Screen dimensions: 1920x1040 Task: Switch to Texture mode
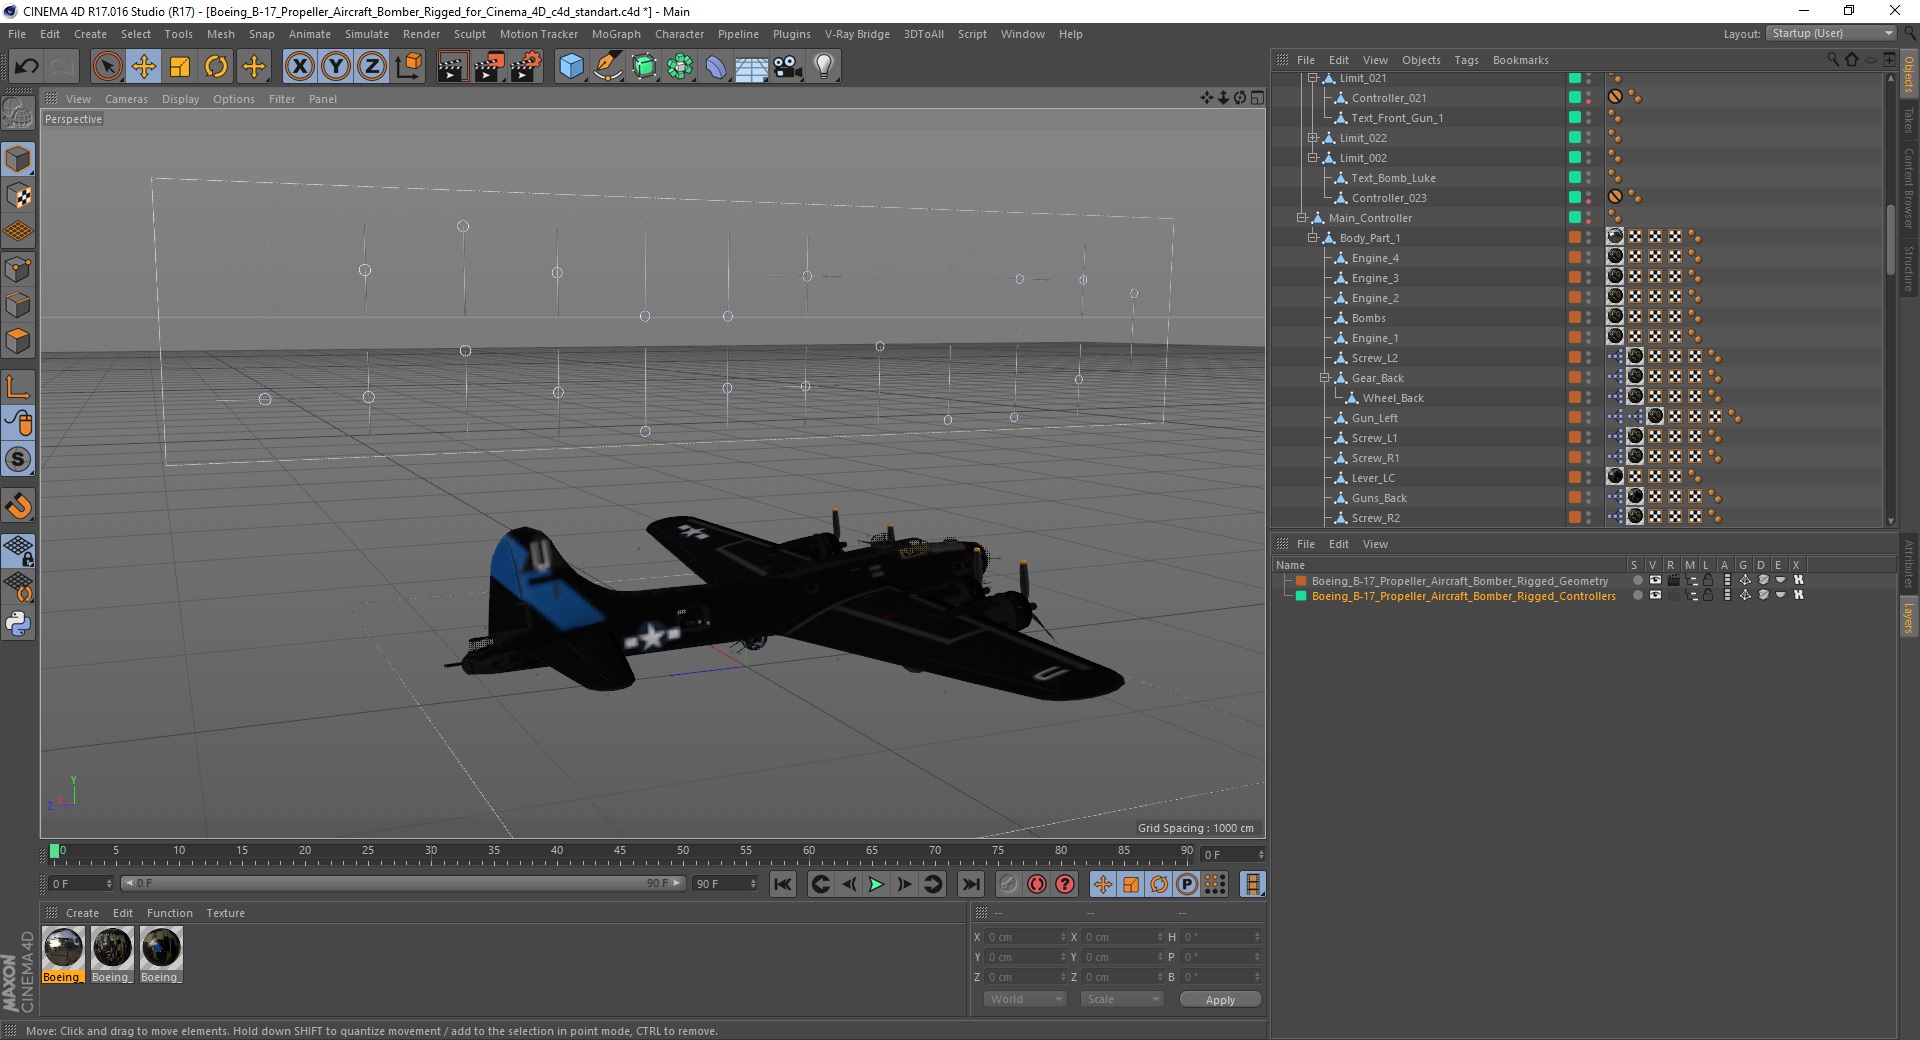(x=18, y=195)
